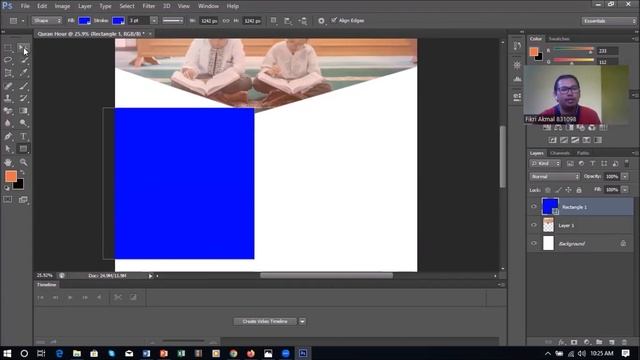Screen dimensions: 640x360
Task: Select the Path Selection tool
Action: (x=8, y=149)
